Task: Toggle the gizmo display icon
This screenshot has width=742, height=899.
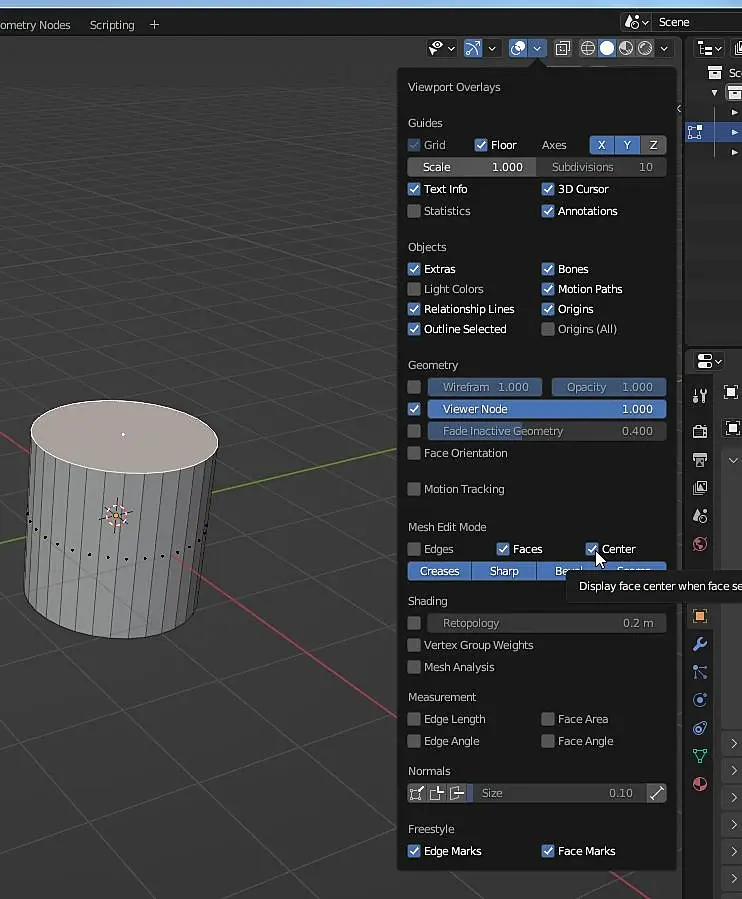Action: [x=473, y=48]
